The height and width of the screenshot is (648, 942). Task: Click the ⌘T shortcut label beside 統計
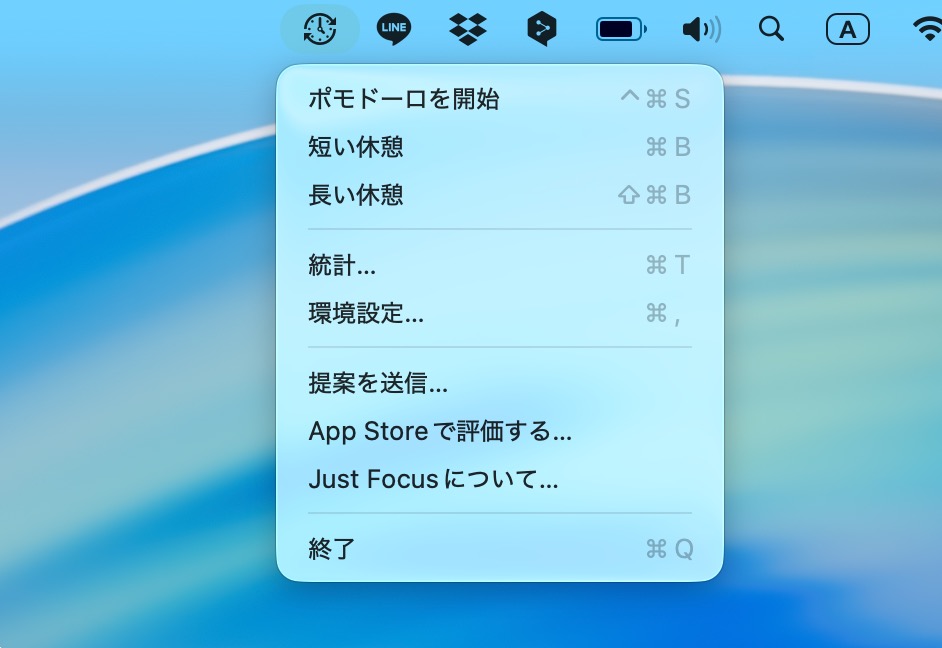pyautogui.click(x=668, y=264)
